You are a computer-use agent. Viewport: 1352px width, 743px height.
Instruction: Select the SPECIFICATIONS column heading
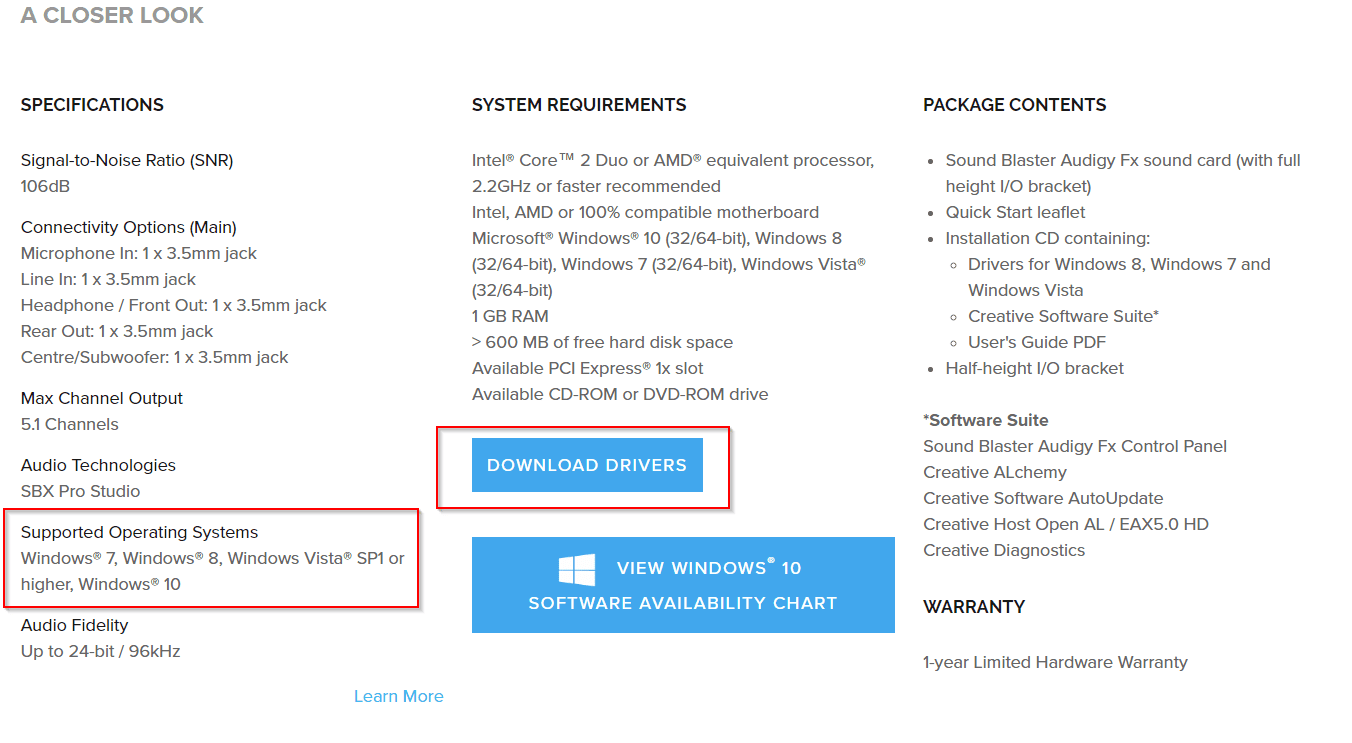(x=91, y=104)
